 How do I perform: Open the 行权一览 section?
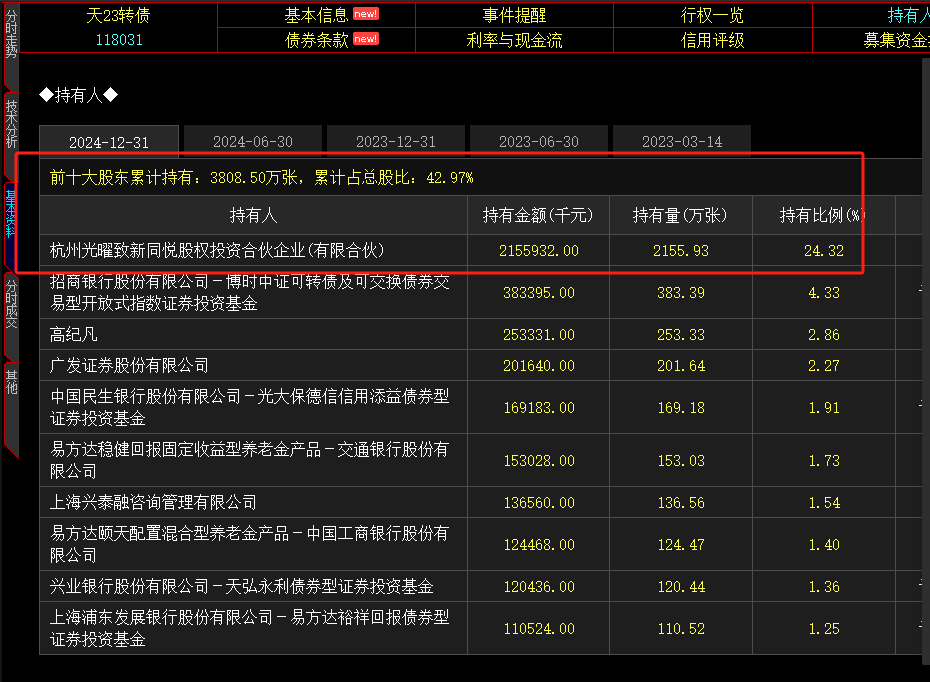click(x=712, y=15)
